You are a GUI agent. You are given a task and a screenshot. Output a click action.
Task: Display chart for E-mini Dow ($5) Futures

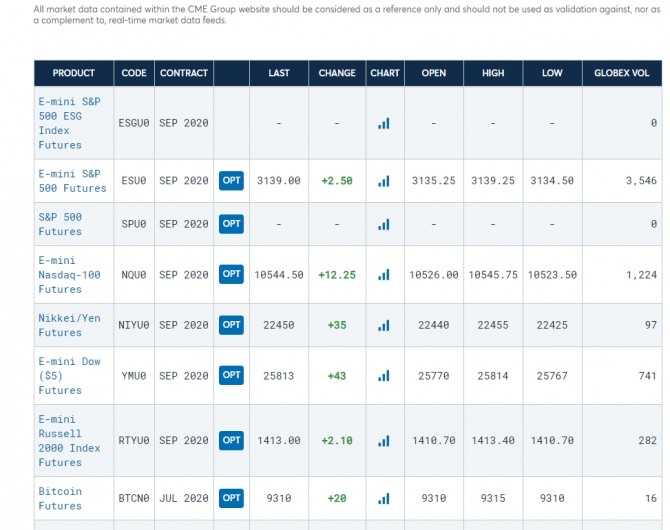384,376
